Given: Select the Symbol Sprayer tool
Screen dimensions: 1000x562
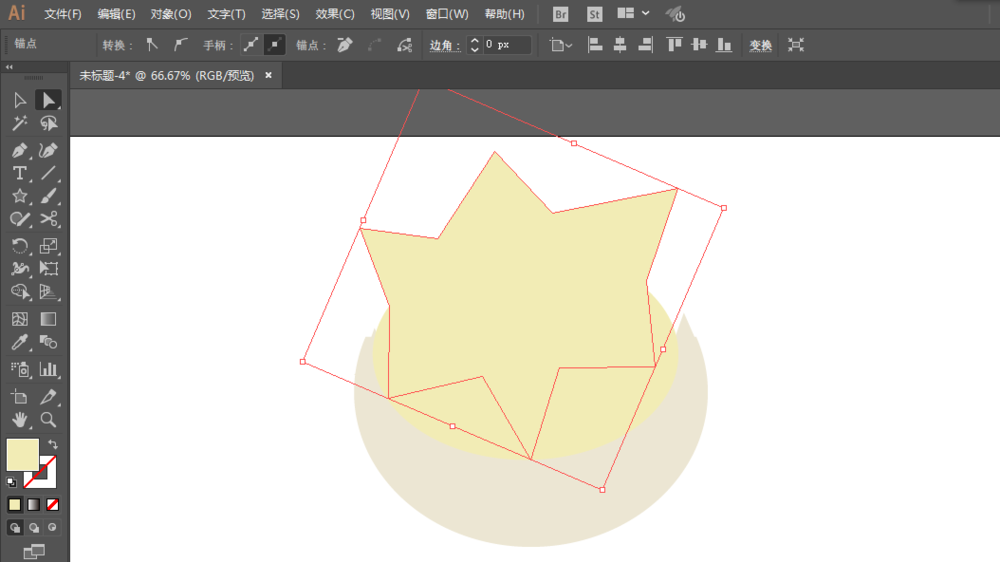Looking at the screenshot, I should [x=20, y=369].
